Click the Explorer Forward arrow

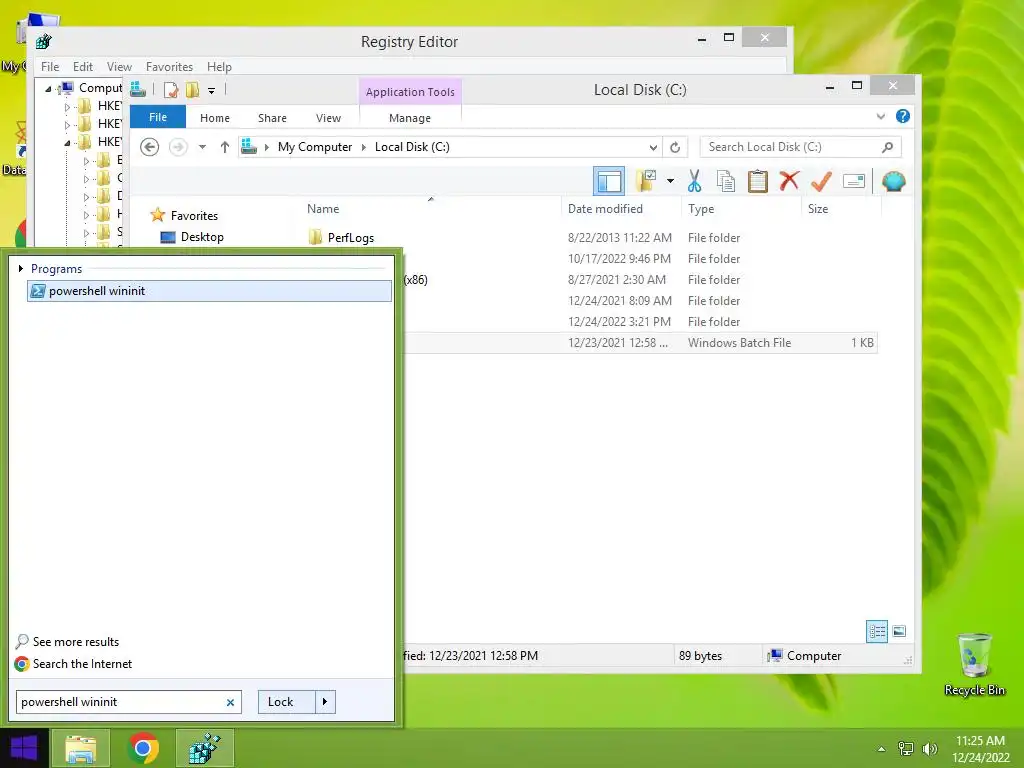pyautogui.click(x=178, y=147)
